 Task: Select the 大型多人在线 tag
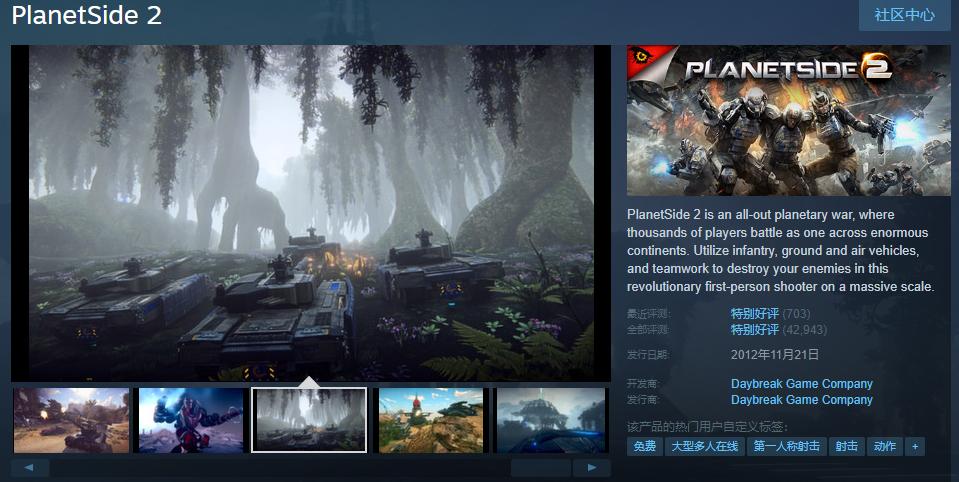click(704, 447)
